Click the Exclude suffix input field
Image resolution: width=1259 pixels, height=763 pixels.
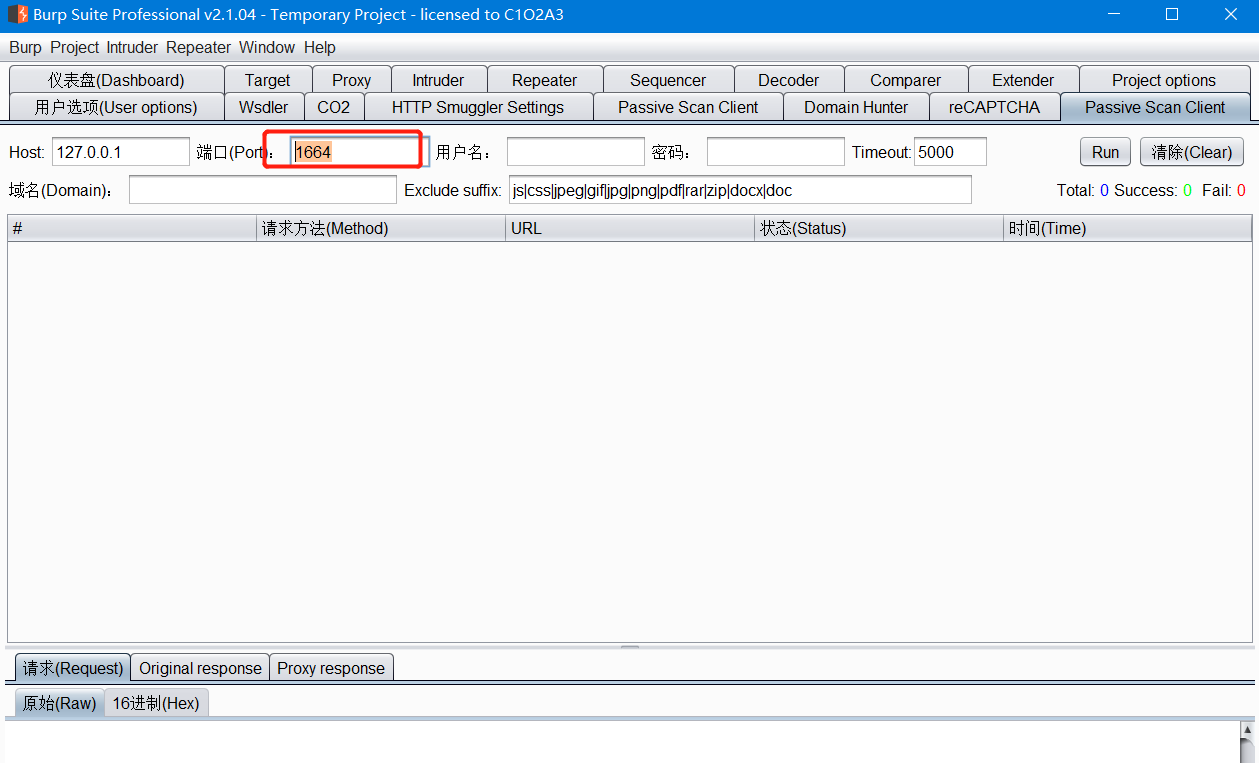[x=740, y=190]
